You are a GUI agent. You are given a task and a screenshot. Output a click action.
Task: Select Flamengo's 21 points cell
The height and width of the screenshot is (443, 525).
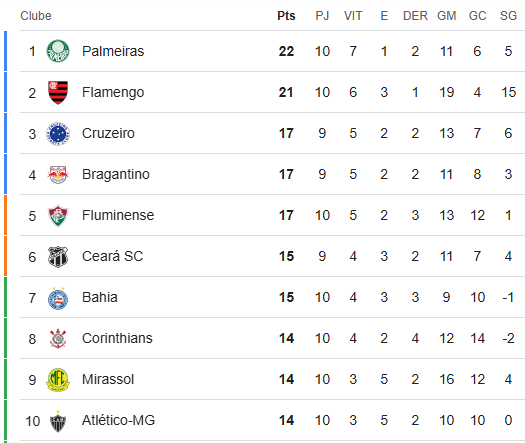(286, 92)
